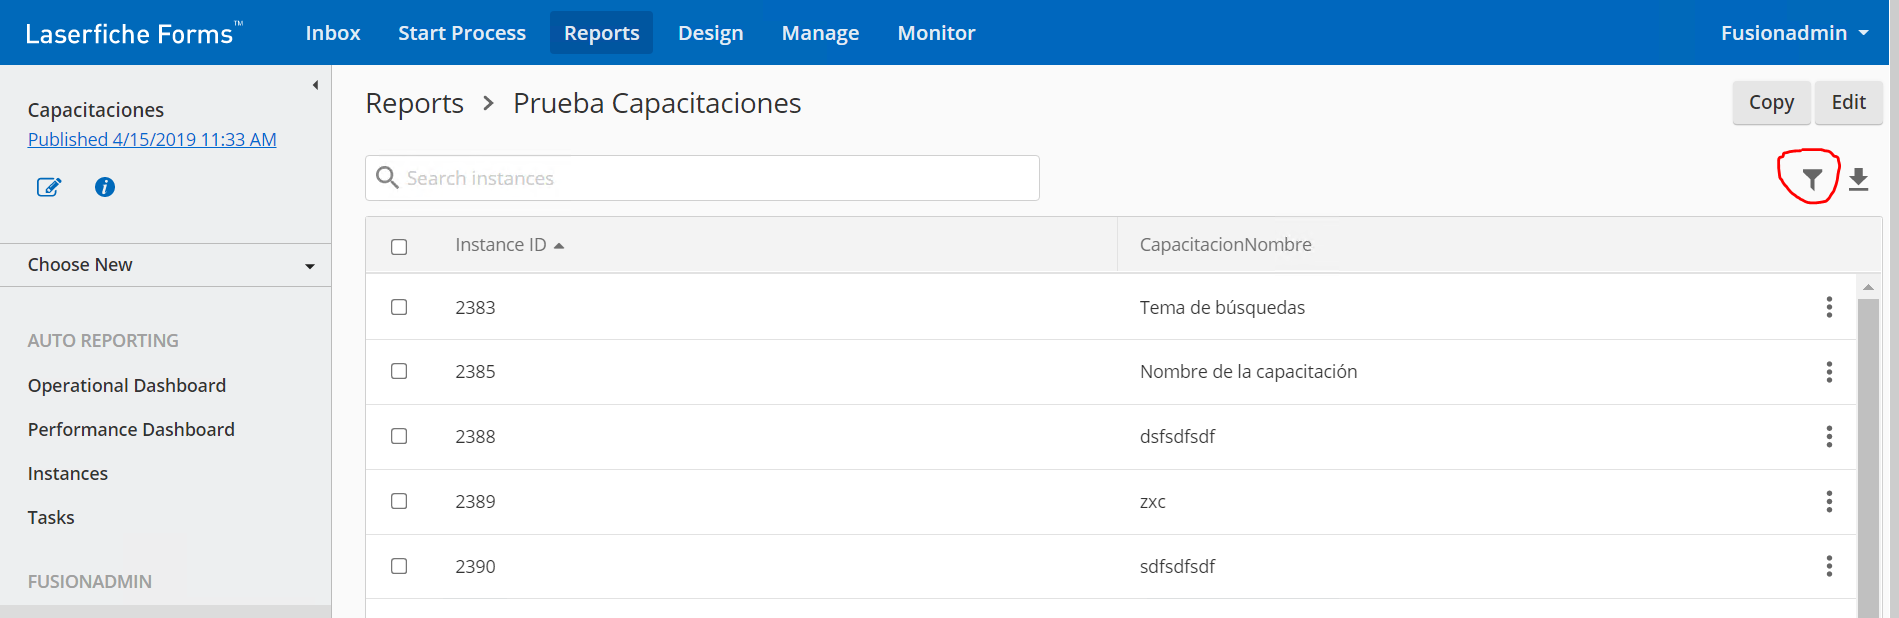
Task: Open the process info icon
Action: click(x=105, y=187)
